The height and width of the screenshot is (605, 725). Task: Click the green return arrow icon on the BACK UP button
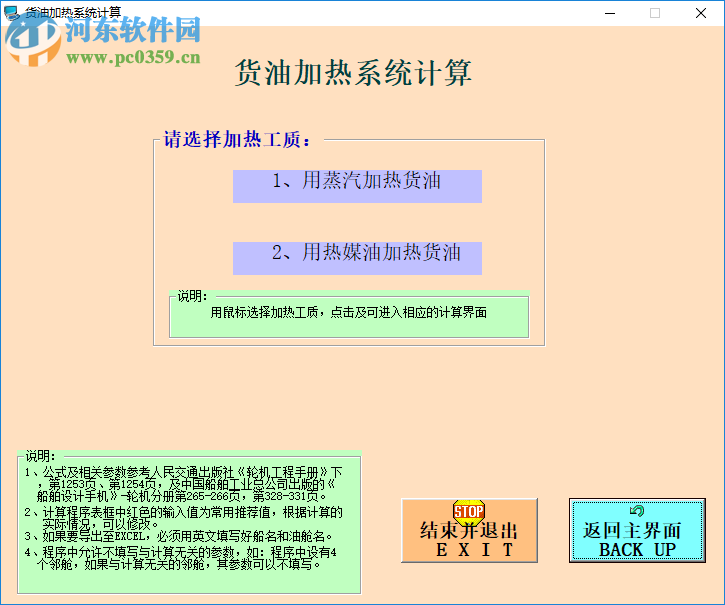[637, 510]
